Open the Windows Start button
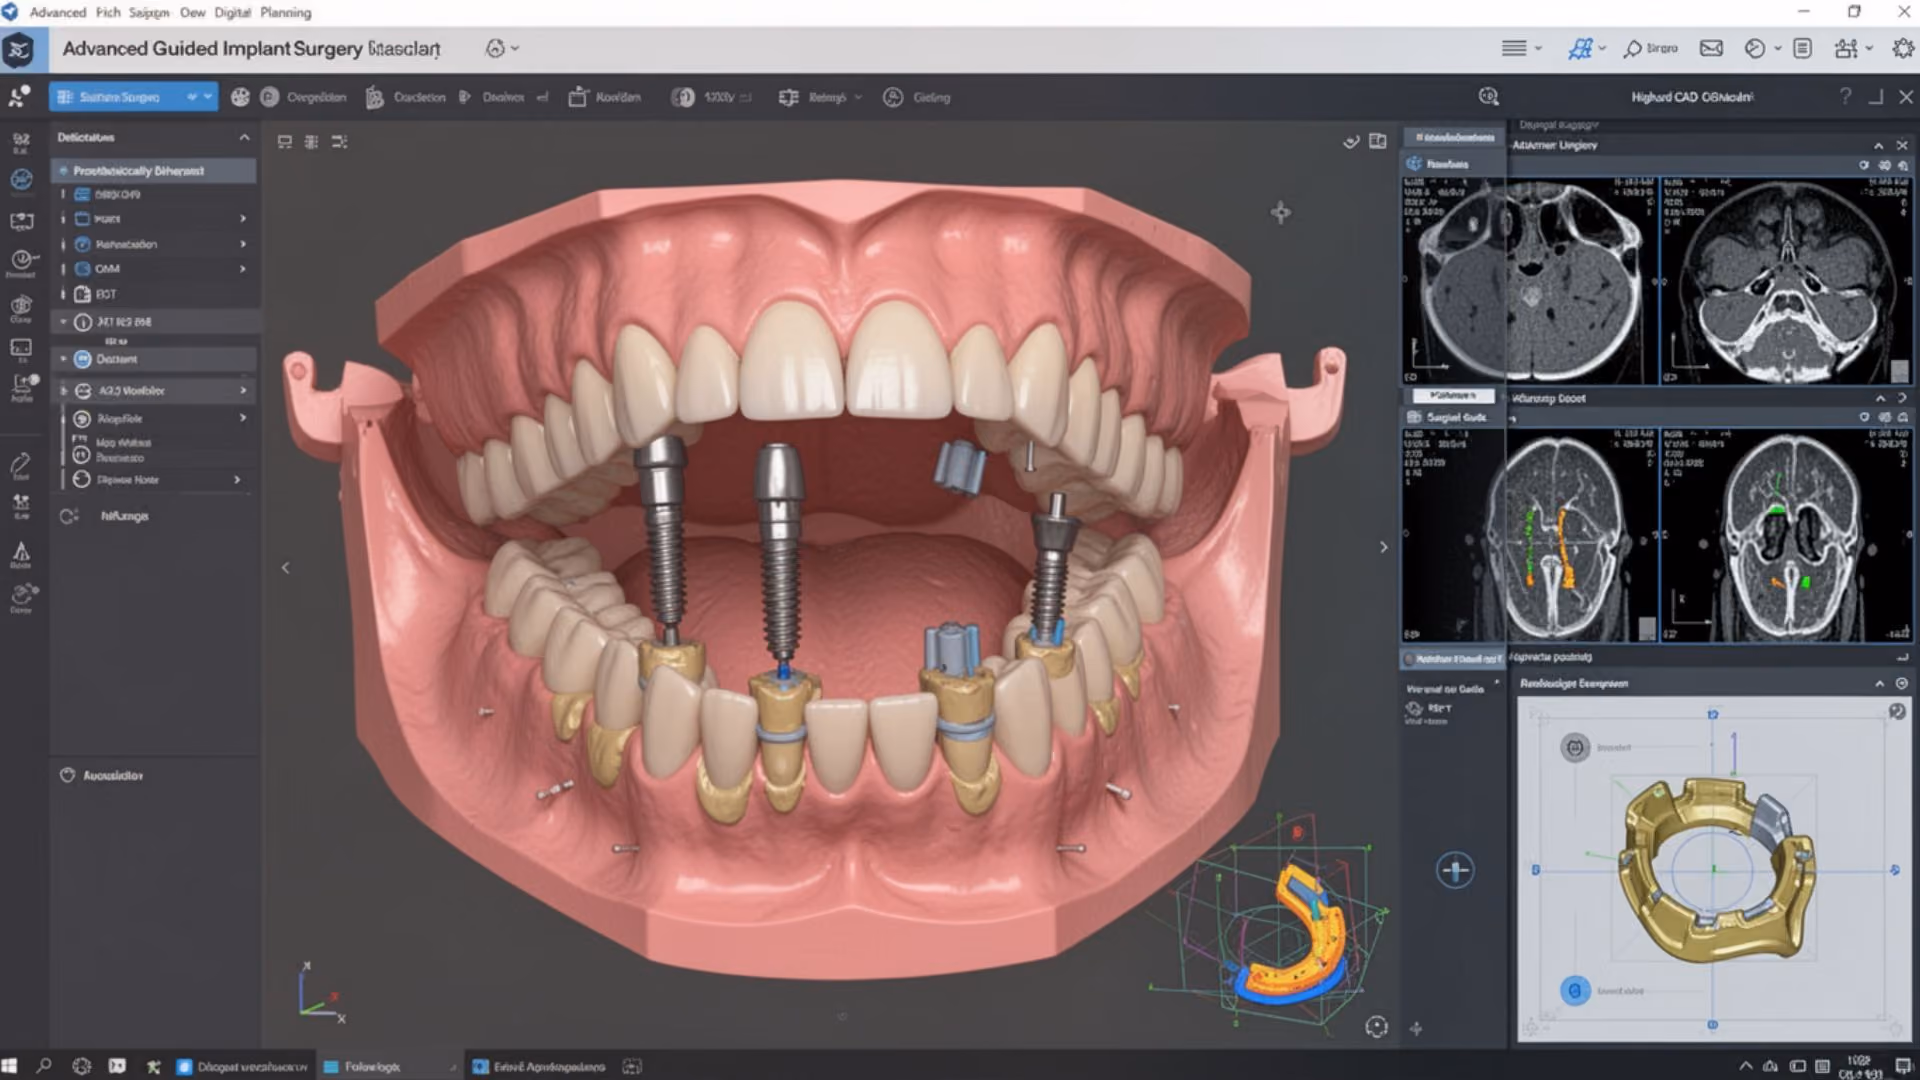 (10, 1066)
